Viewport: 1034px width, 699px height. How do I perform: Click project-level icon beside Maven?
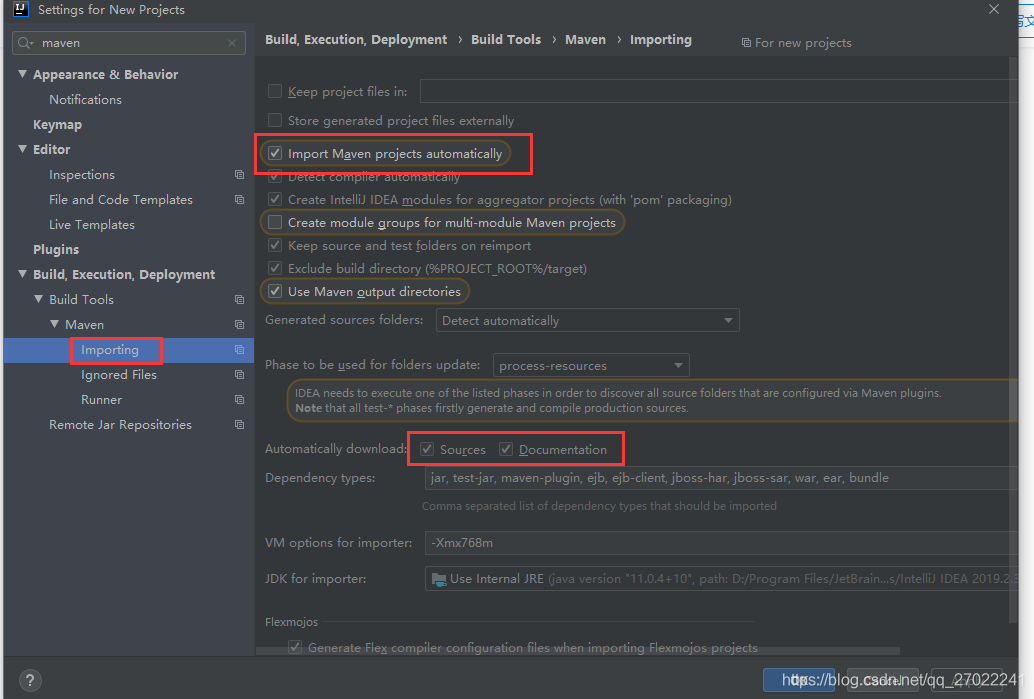(239, 325)
